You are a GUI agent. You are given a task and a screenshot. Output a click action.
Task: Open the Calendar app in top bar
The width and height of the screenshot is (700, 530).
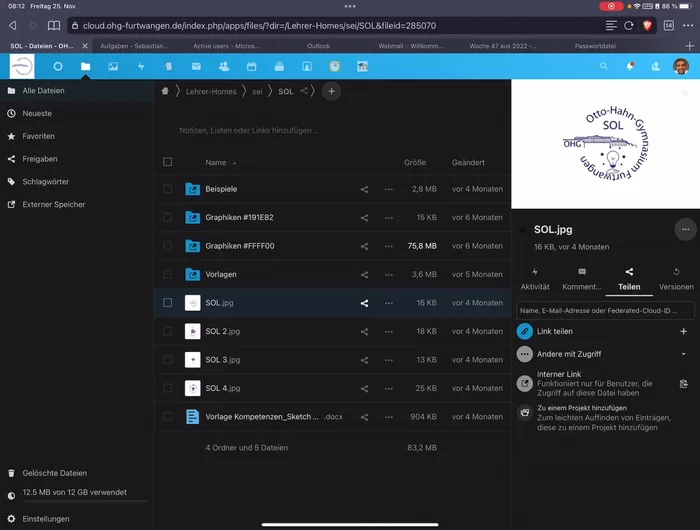pos(251,66)
